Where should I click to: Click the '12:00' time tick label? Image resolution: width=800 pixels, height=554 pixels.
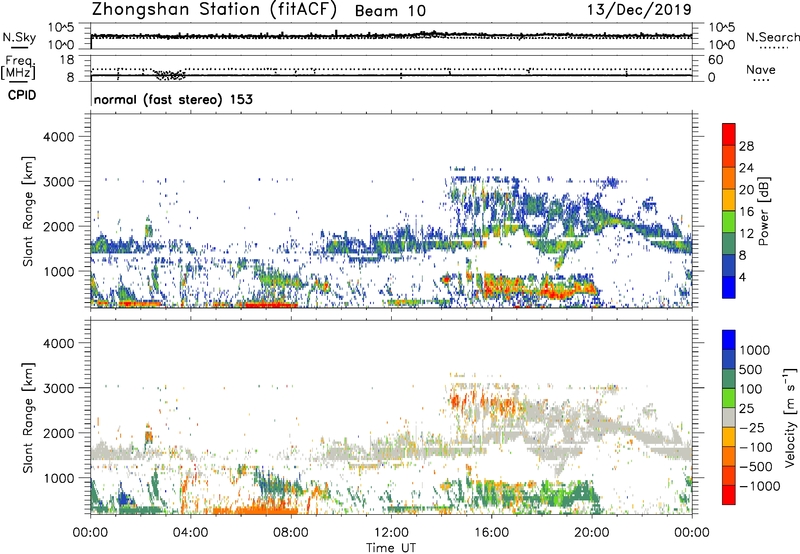[391, 533]
